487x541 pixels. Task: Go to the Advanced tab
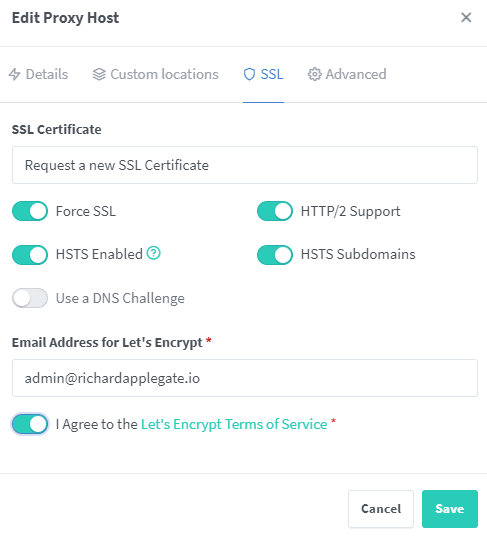(x=347, y=74)
